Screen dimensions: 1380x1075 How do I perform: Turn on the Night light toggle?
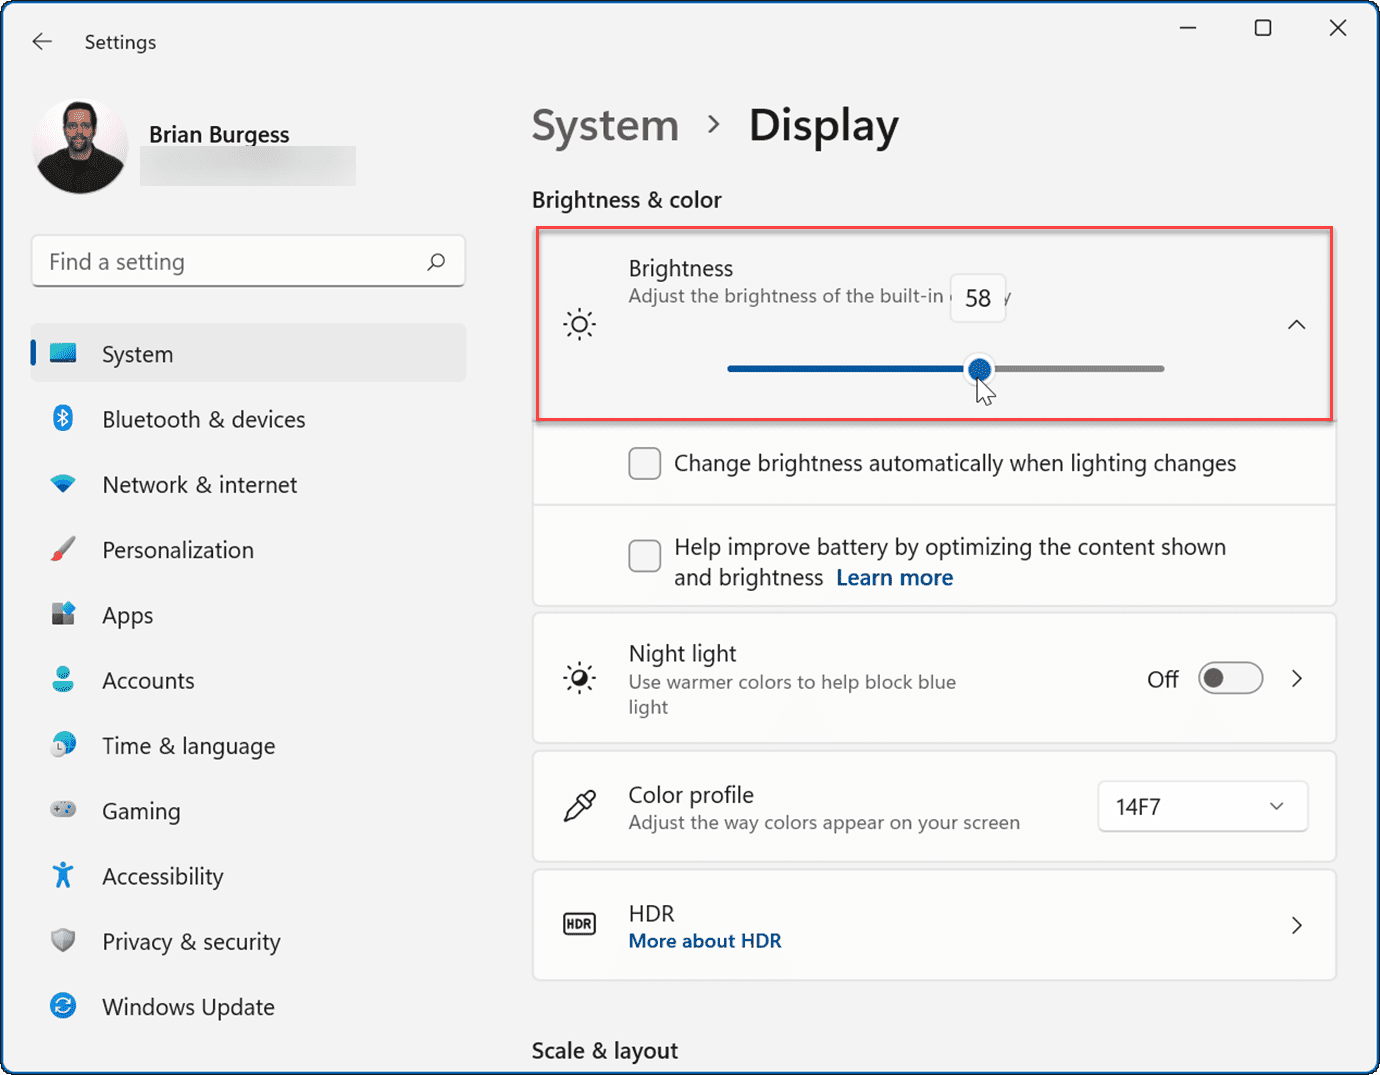1230,678
